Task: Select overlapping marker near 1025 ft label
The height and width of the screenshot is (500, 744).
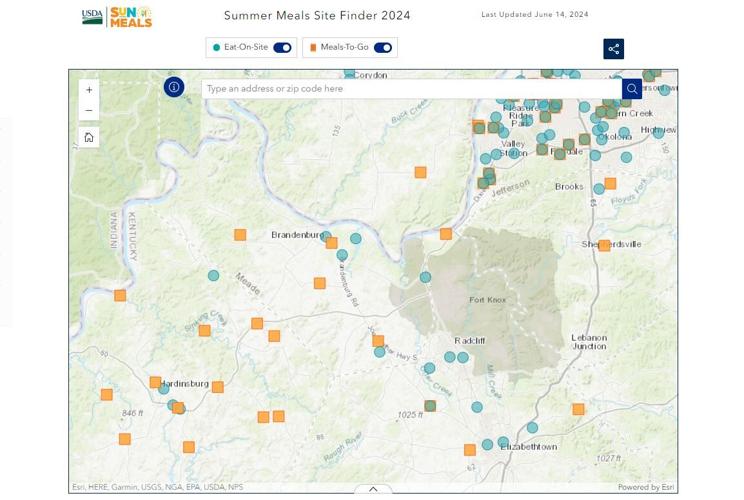Action: click(x=430, y=406)
